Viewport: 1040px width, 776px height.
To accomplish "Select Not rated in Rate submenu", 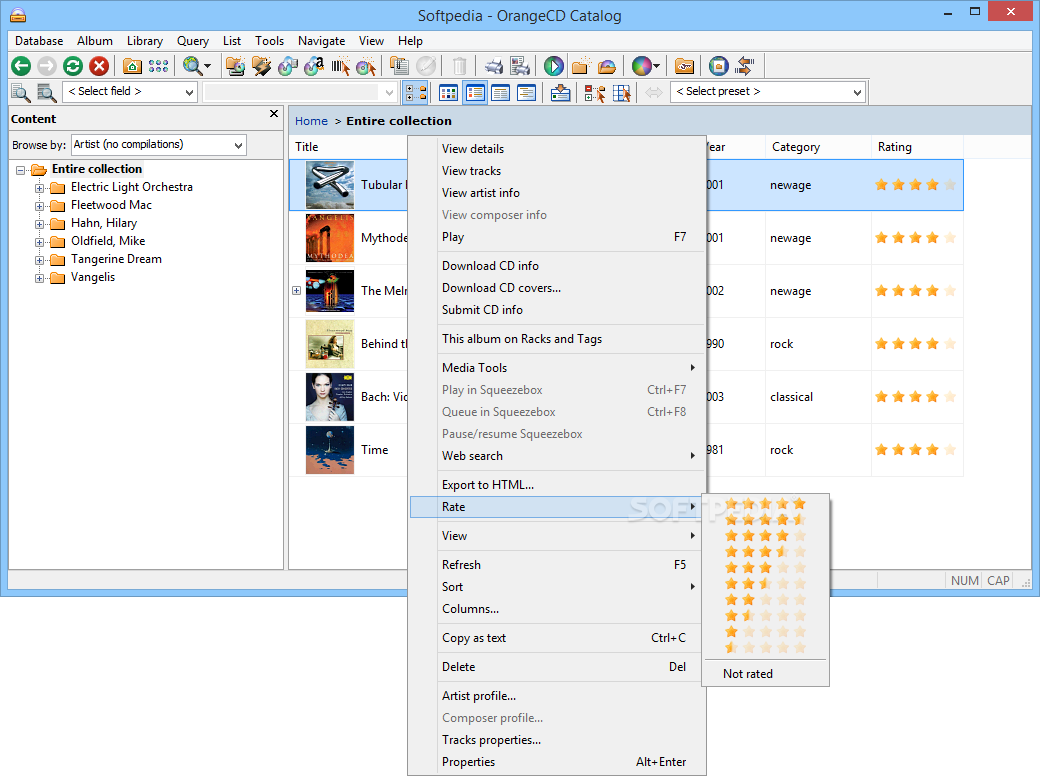I will click(765, 673).
